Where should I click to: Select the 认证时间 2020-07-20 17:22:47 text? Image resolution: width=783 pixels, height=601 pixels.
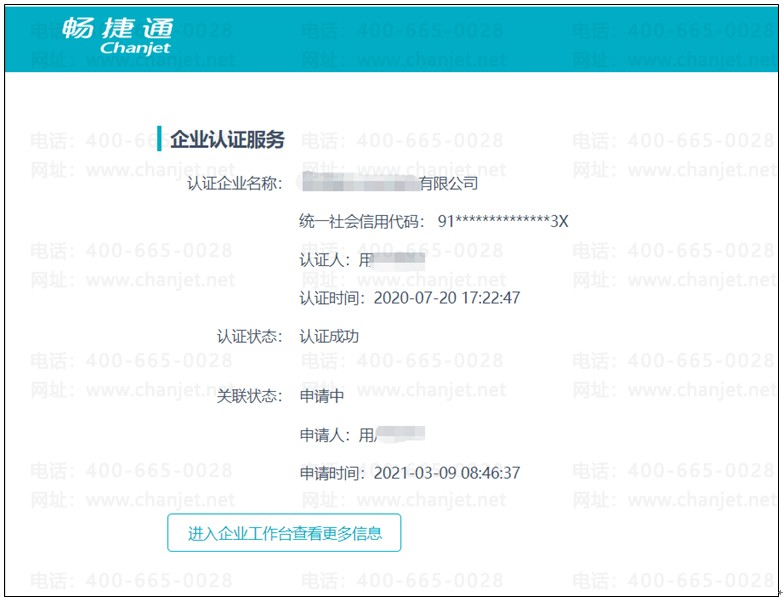409,298
